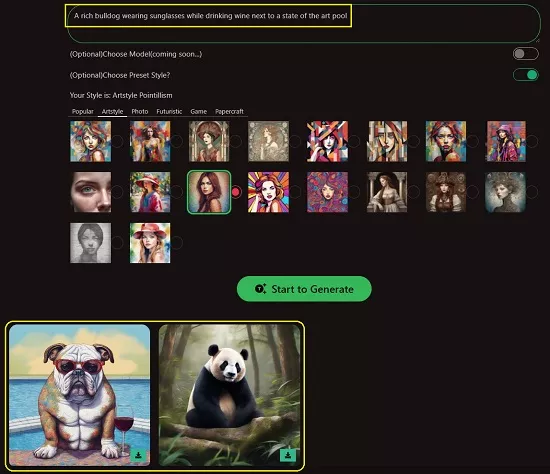Select radio button beside pop art portrait style
Image resolution: width=550 pixels, height=474 pixels.
295,192
